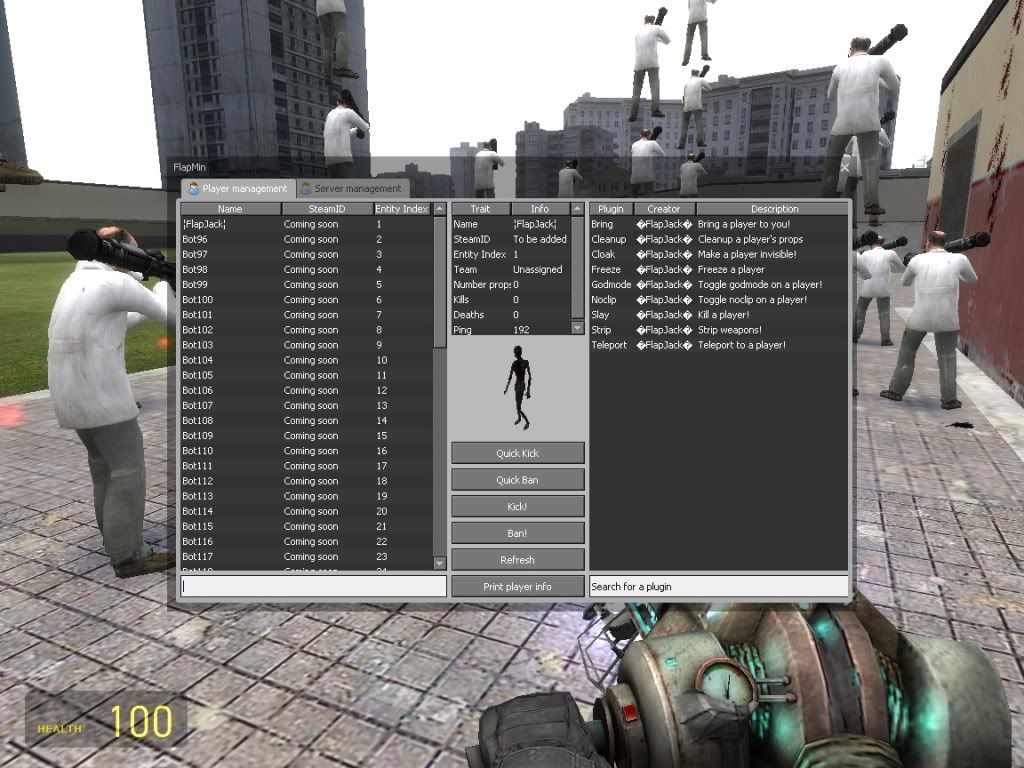The height and width of the screenshot is (768, 1024).
Task: Focus the player search input field
Action: 313,586
